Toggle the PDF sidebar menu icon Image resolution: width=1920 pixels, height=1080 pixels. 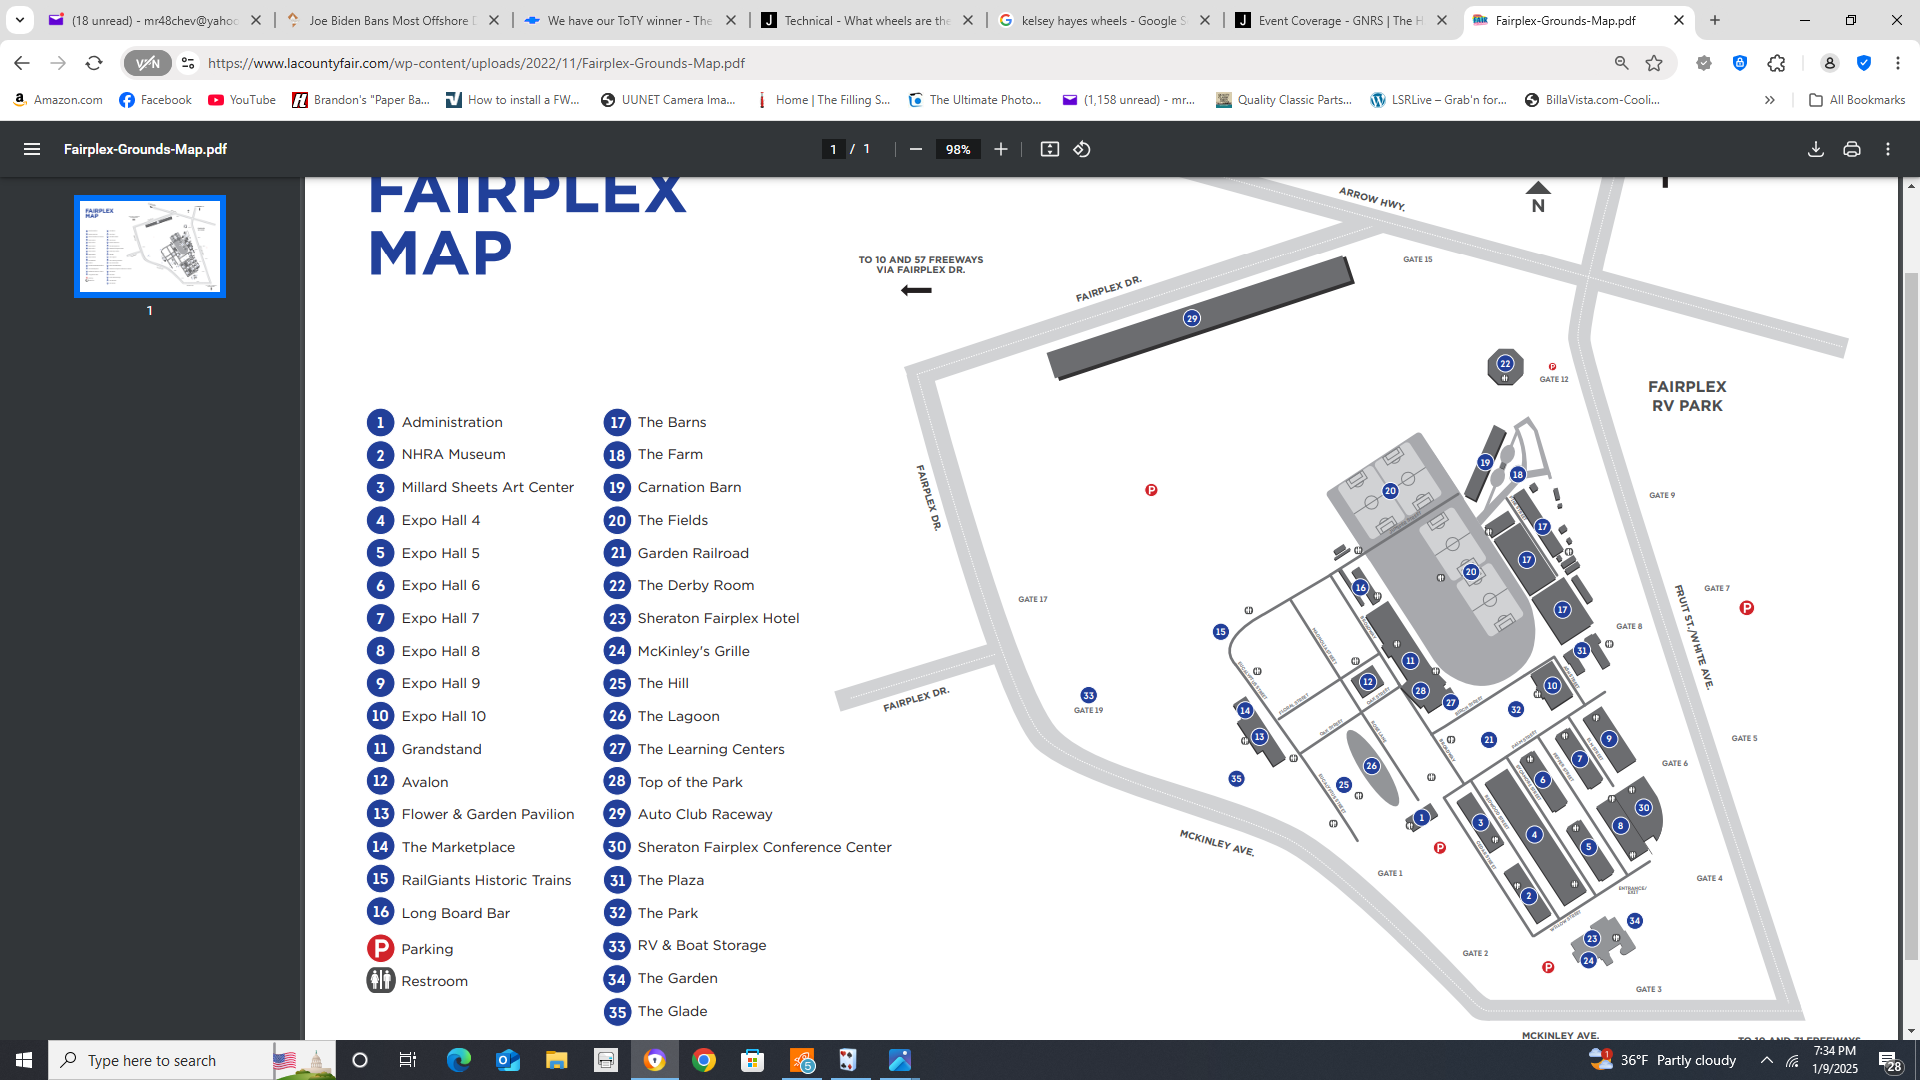[x=32, y=149]
